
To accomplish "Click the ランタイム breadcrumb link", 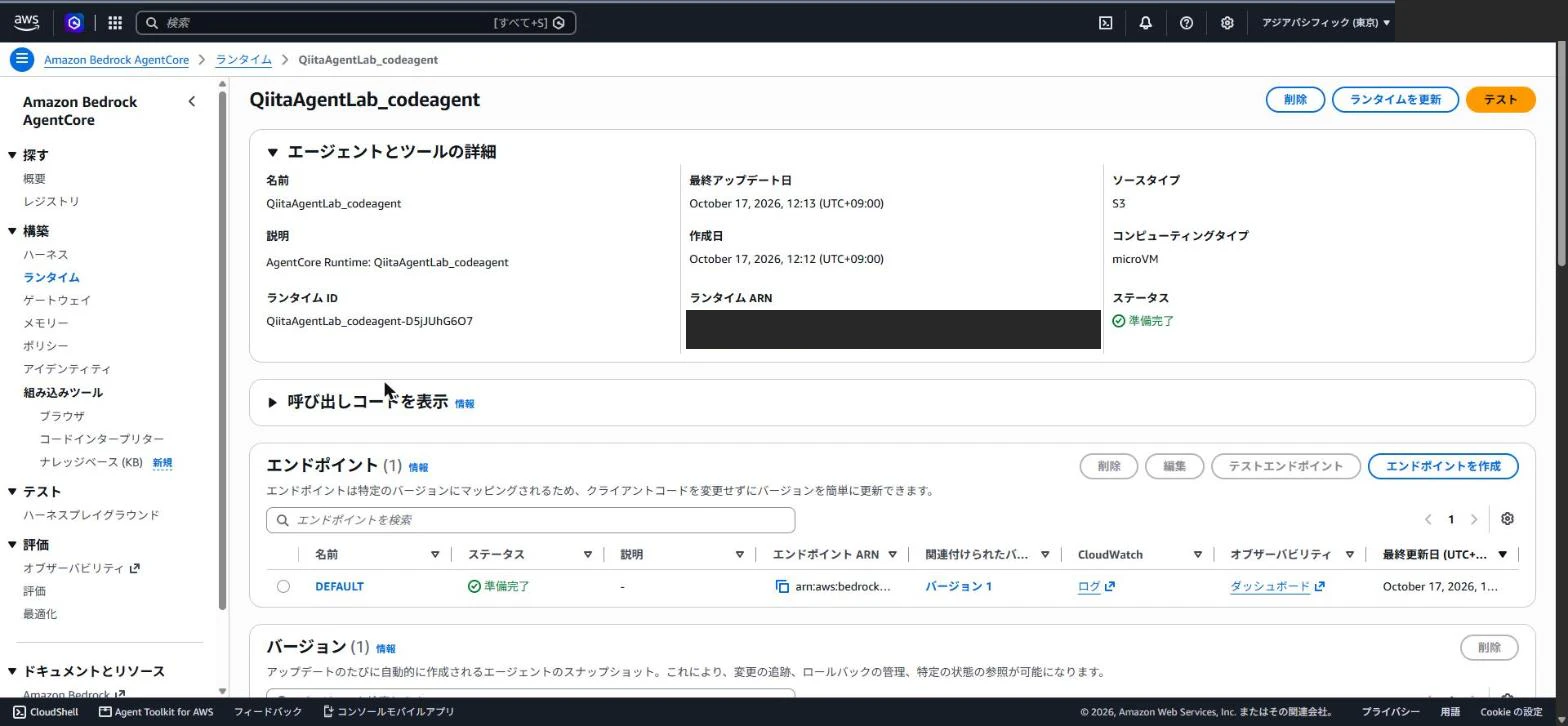I will (x=244, y=60).
